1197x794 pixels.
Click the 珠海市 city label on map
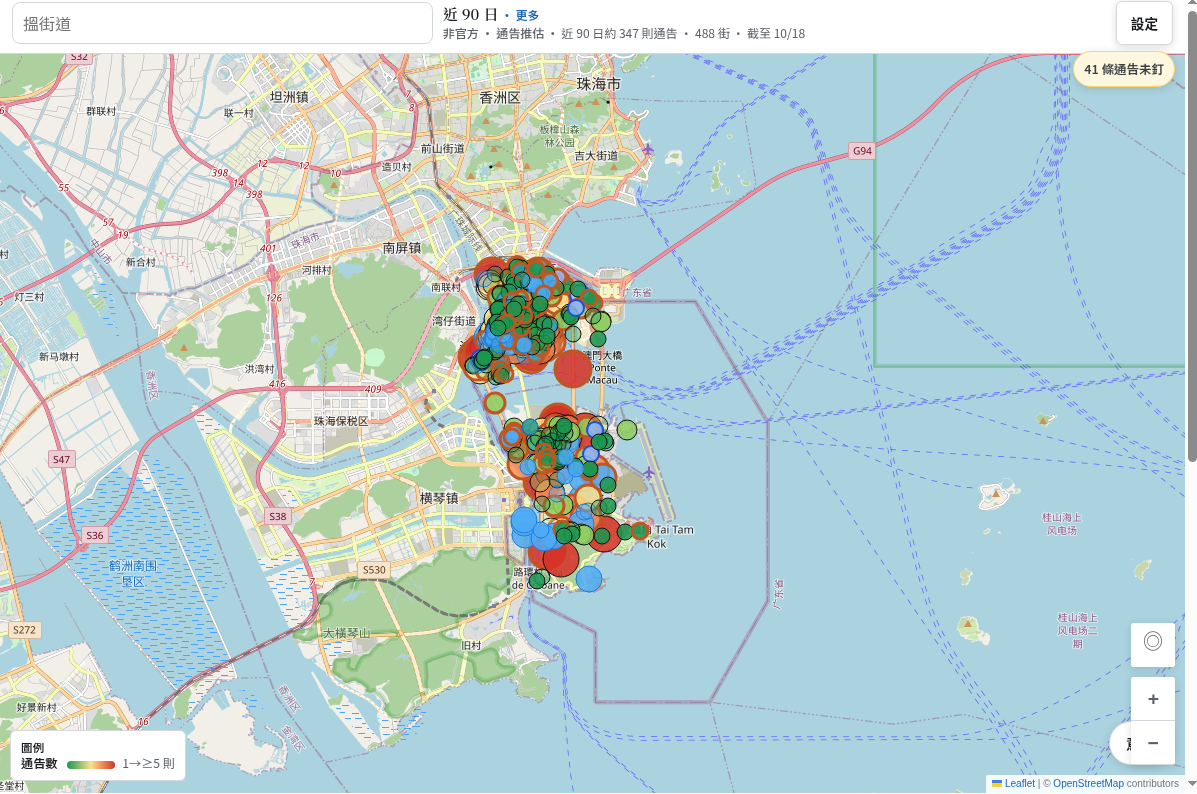598,84
